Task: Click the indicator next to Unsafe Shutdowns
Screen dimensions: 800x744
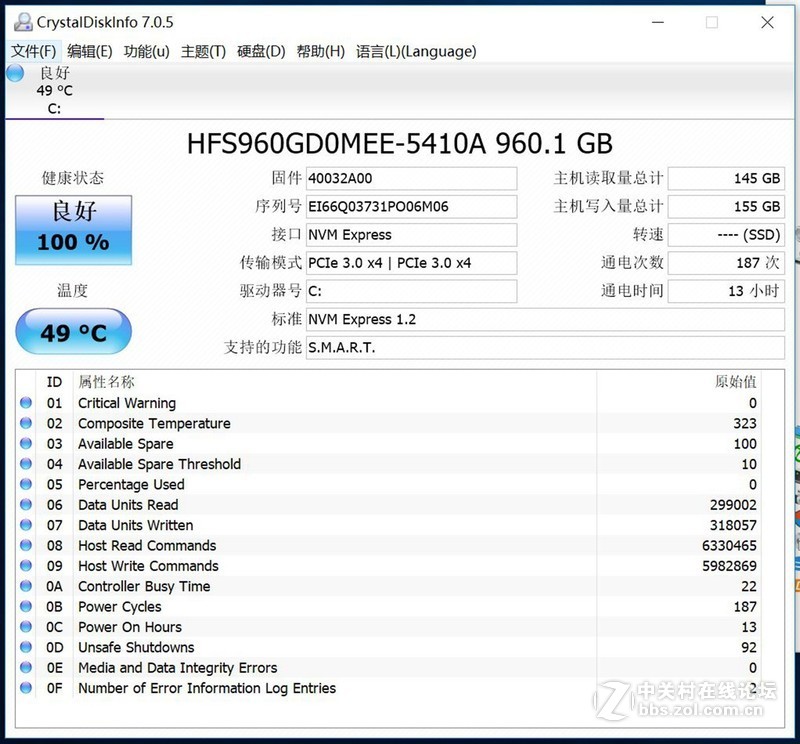Action: (25, 647)
